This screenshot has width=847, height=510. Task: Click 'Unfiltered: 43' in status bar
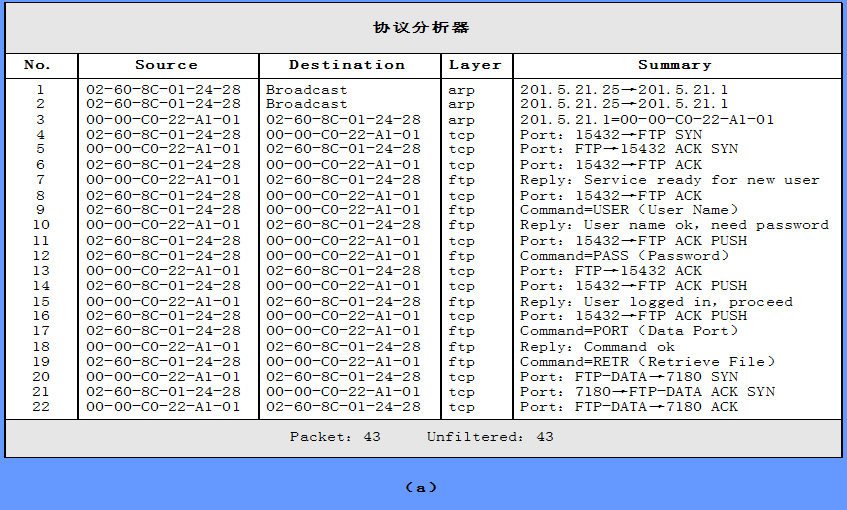click(490, 437)
